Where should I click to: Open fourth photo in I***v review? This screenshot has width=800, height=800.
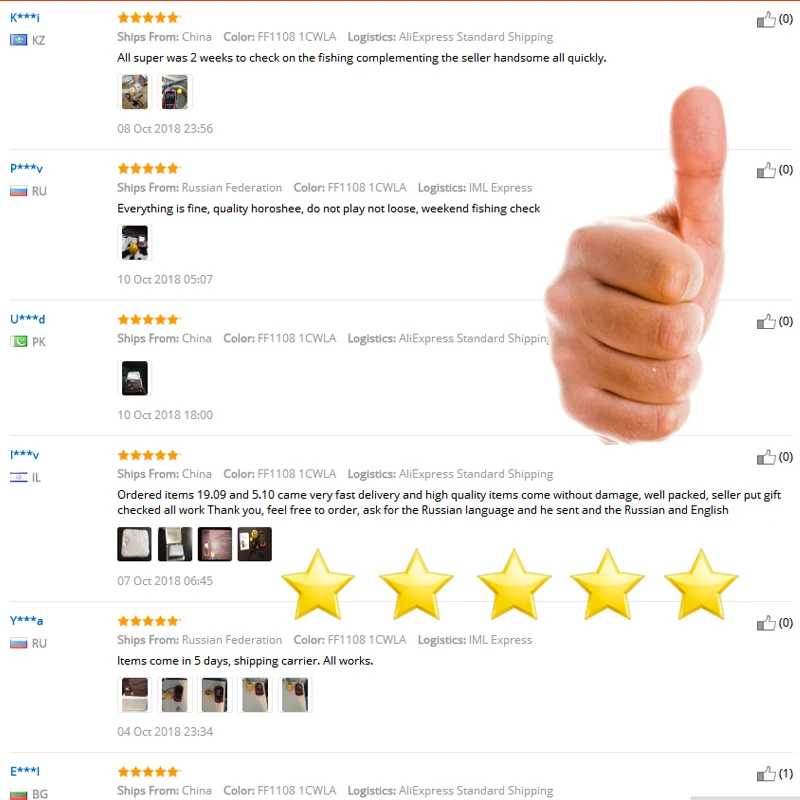(x=255, y=544)
